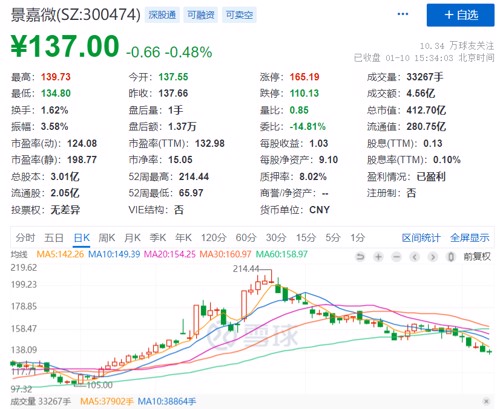
Task: Click the 跌停 value 110.13
Action: pos(304,93)
